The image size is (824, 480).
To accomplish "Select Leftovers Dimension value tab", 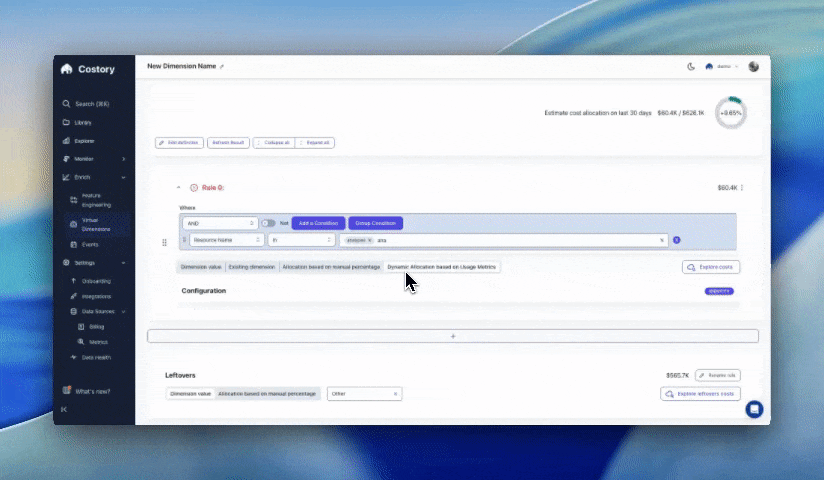I will (x=190, y=394).
